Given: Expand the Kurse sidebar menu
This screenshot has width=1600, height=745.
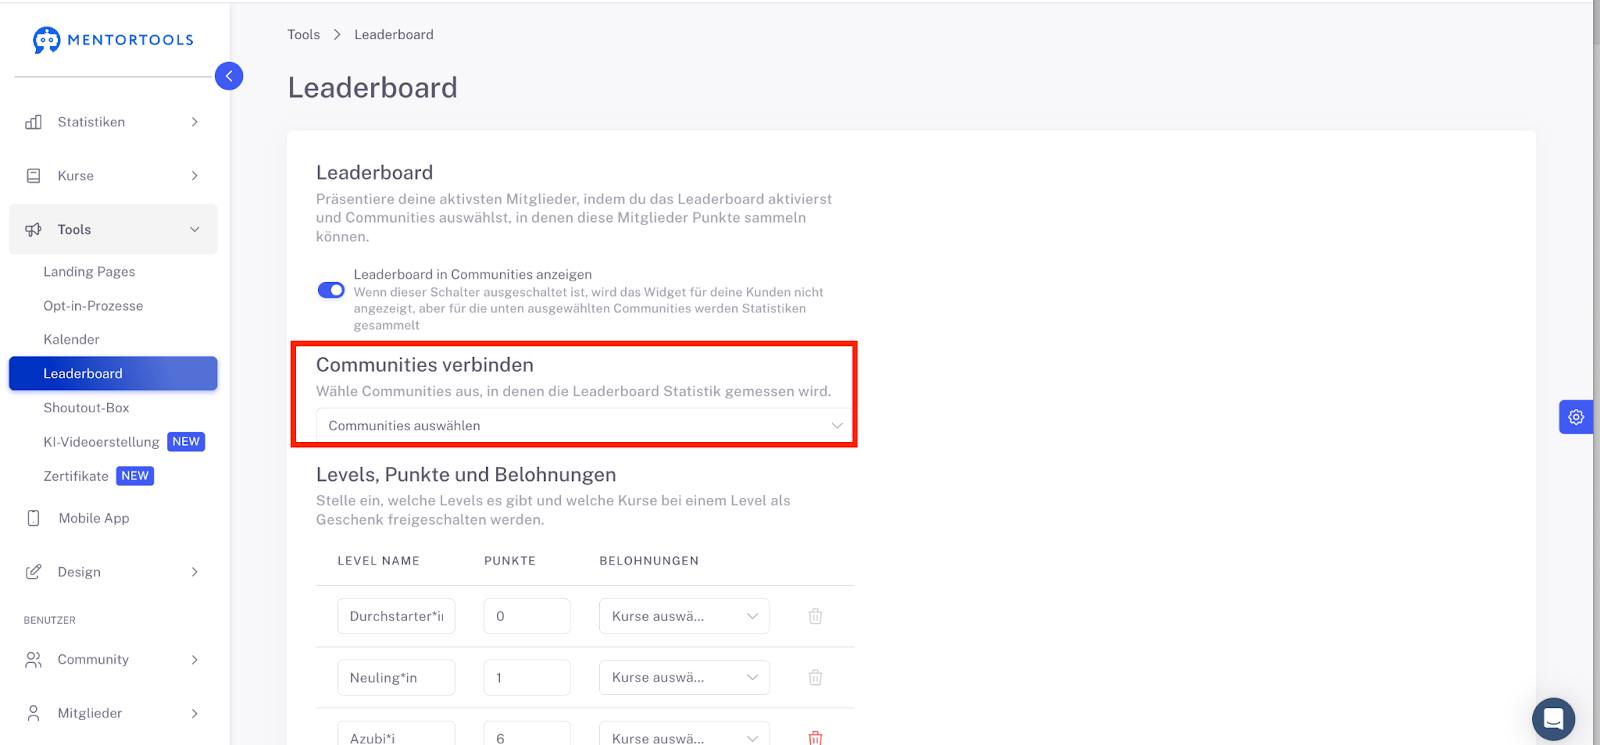Looking at the screenshot, I should (x=113, y=176).
